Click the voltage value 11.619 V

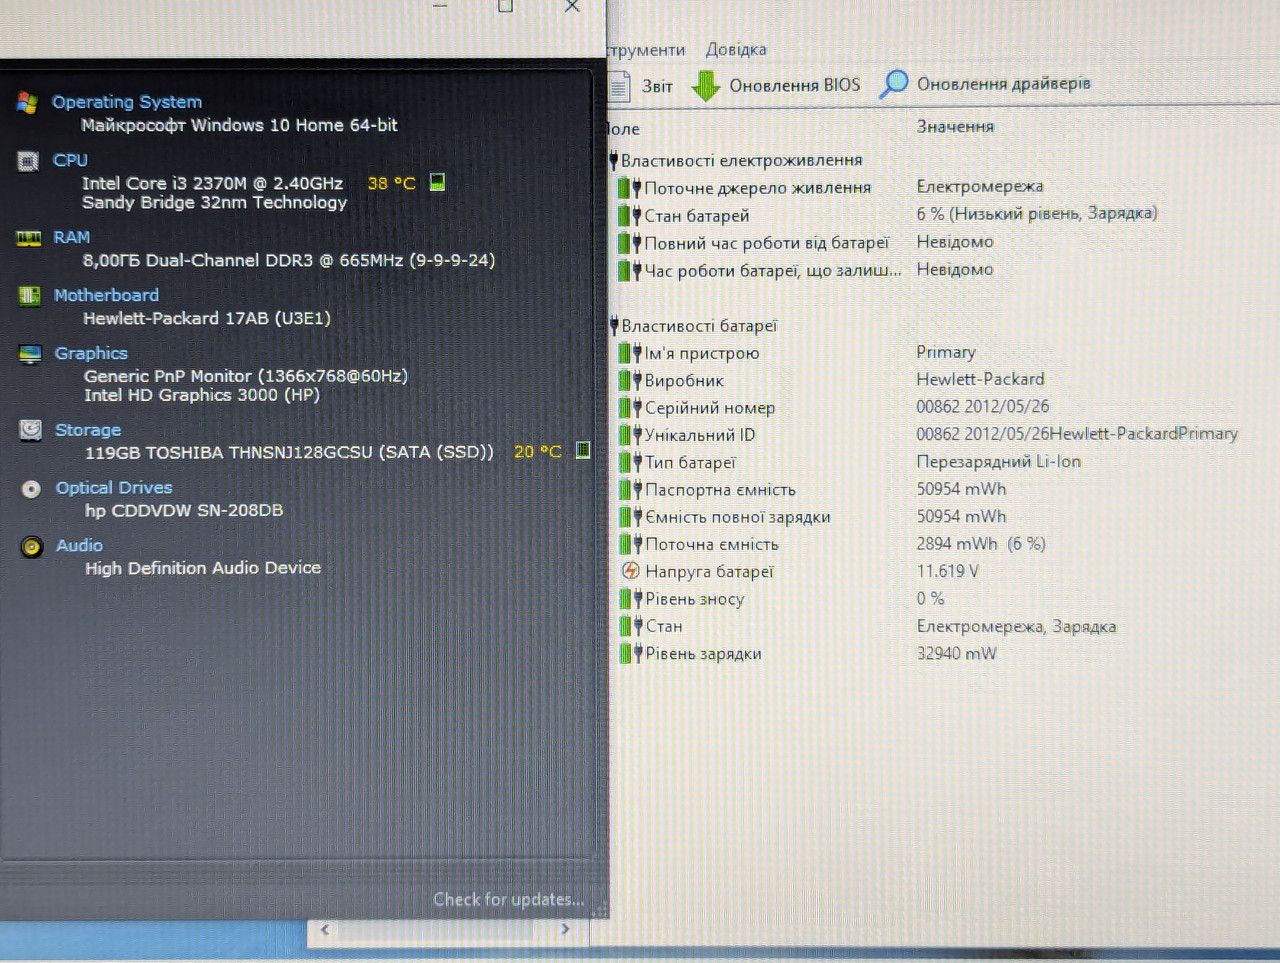[947, 571]
